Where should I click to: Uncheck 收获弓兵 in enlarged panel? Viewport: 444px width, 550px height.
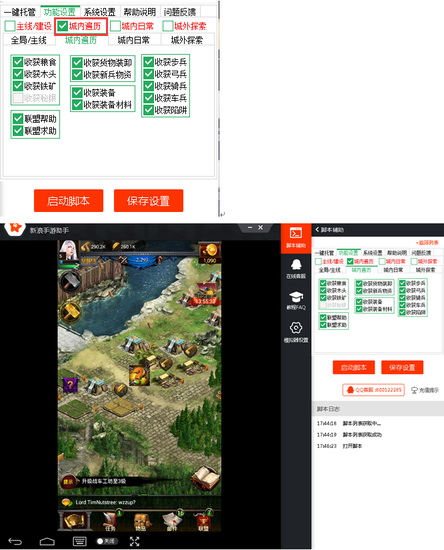[x=149, y=74]
